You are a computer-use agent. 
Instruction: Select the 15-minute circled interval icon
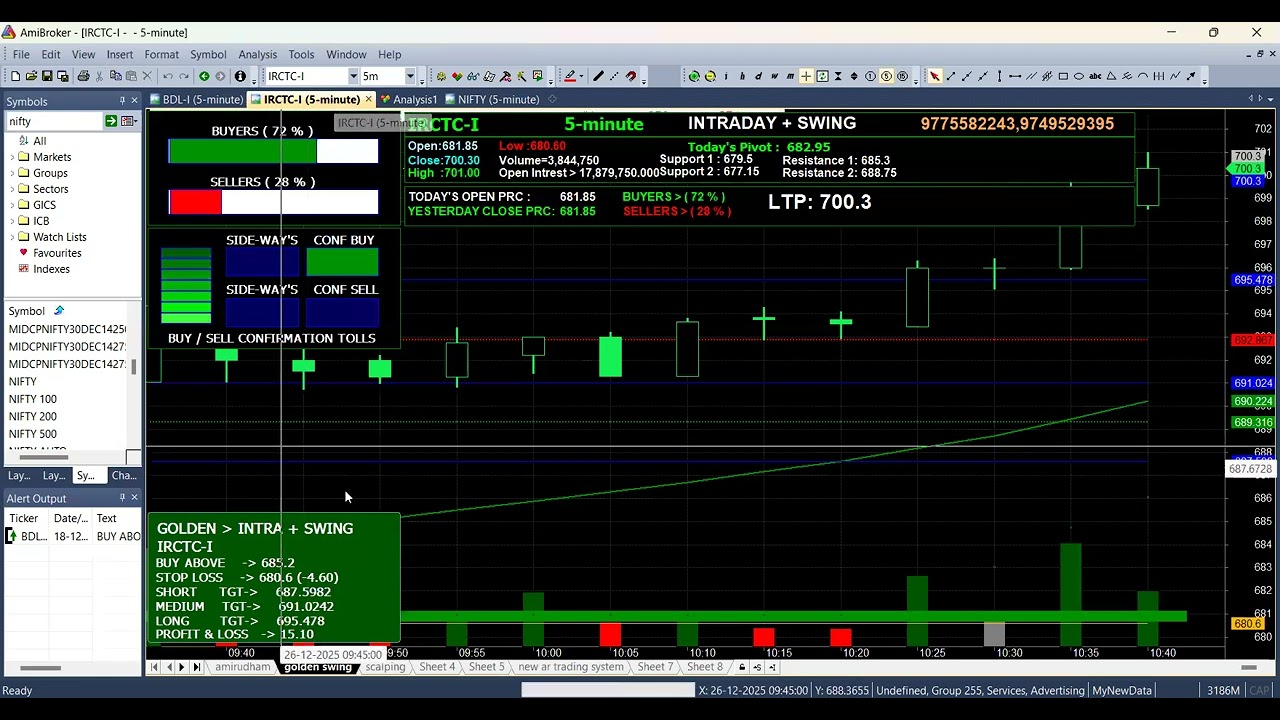[x=902, y=76]
